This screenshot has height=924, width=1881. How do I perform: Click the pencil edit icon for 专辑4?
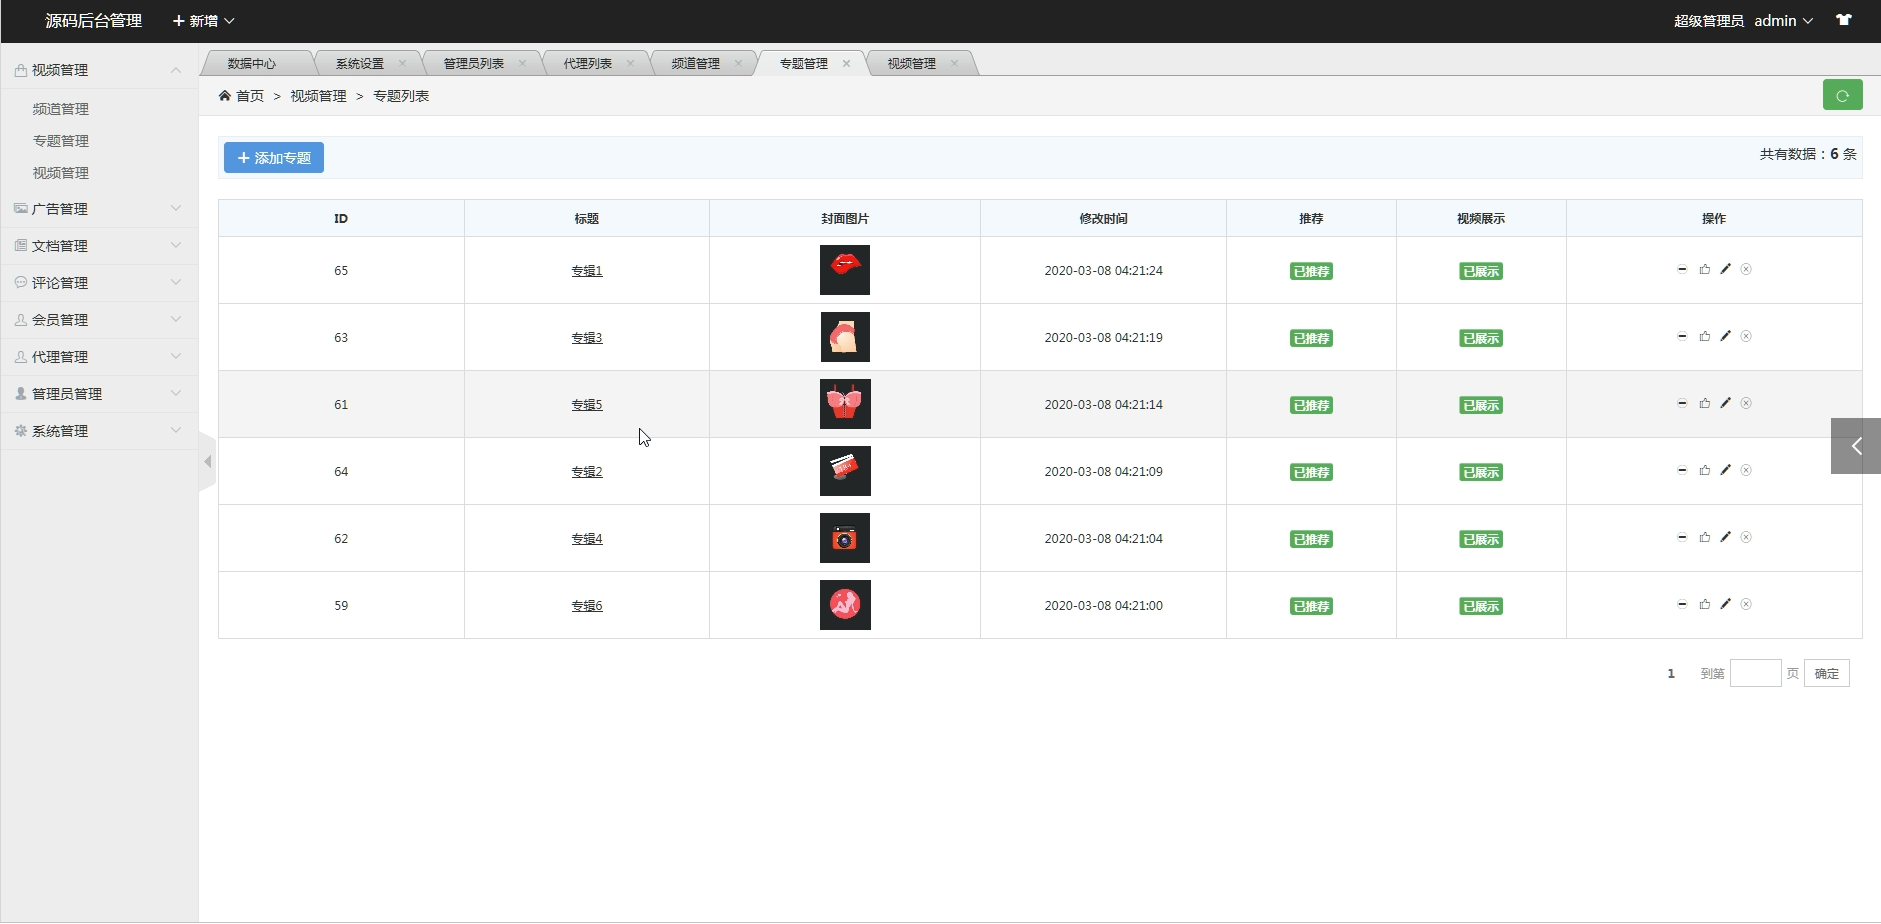(x=1725, y=537)
